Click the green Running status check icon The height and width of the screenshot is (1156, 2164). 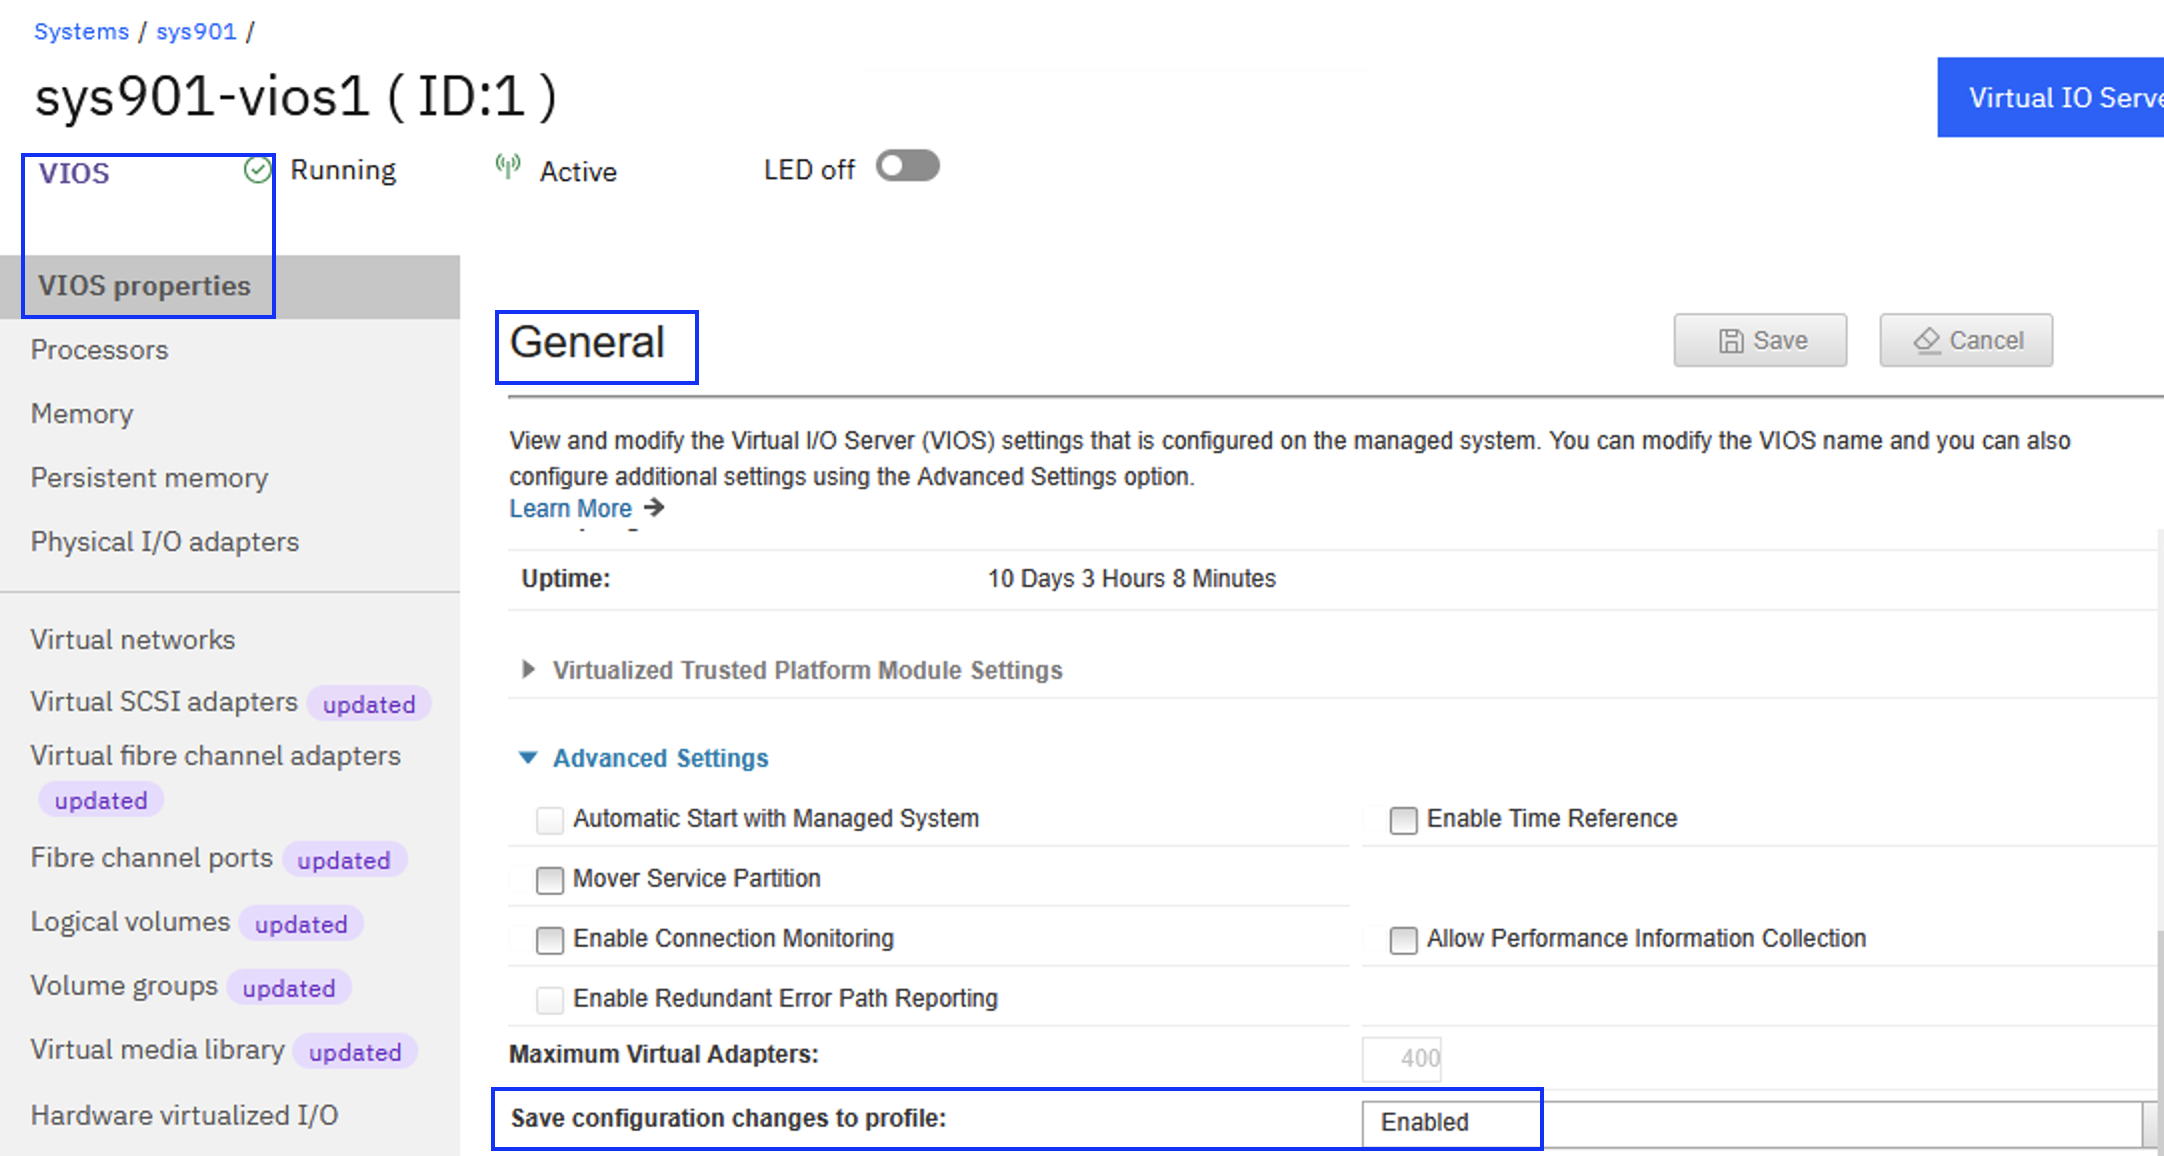point(257,170)
